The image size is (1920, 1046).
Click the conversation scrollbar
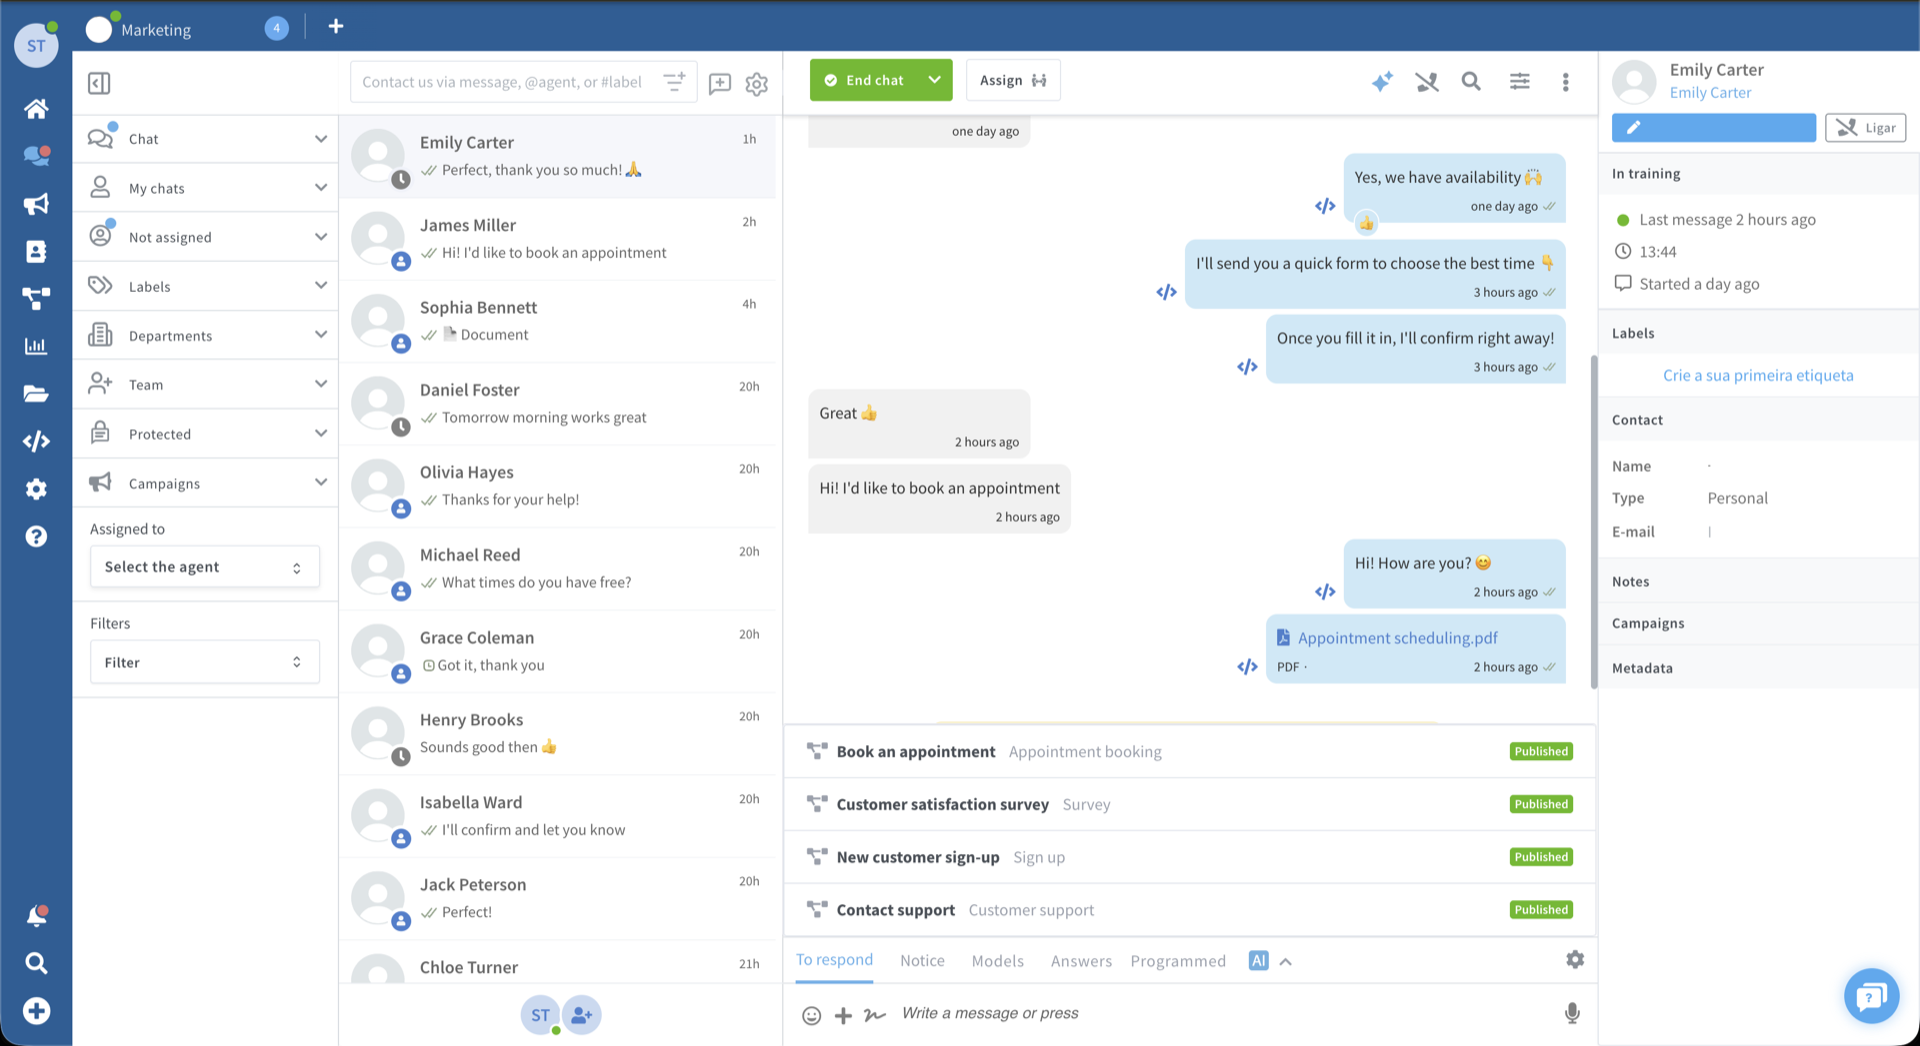1593,521
